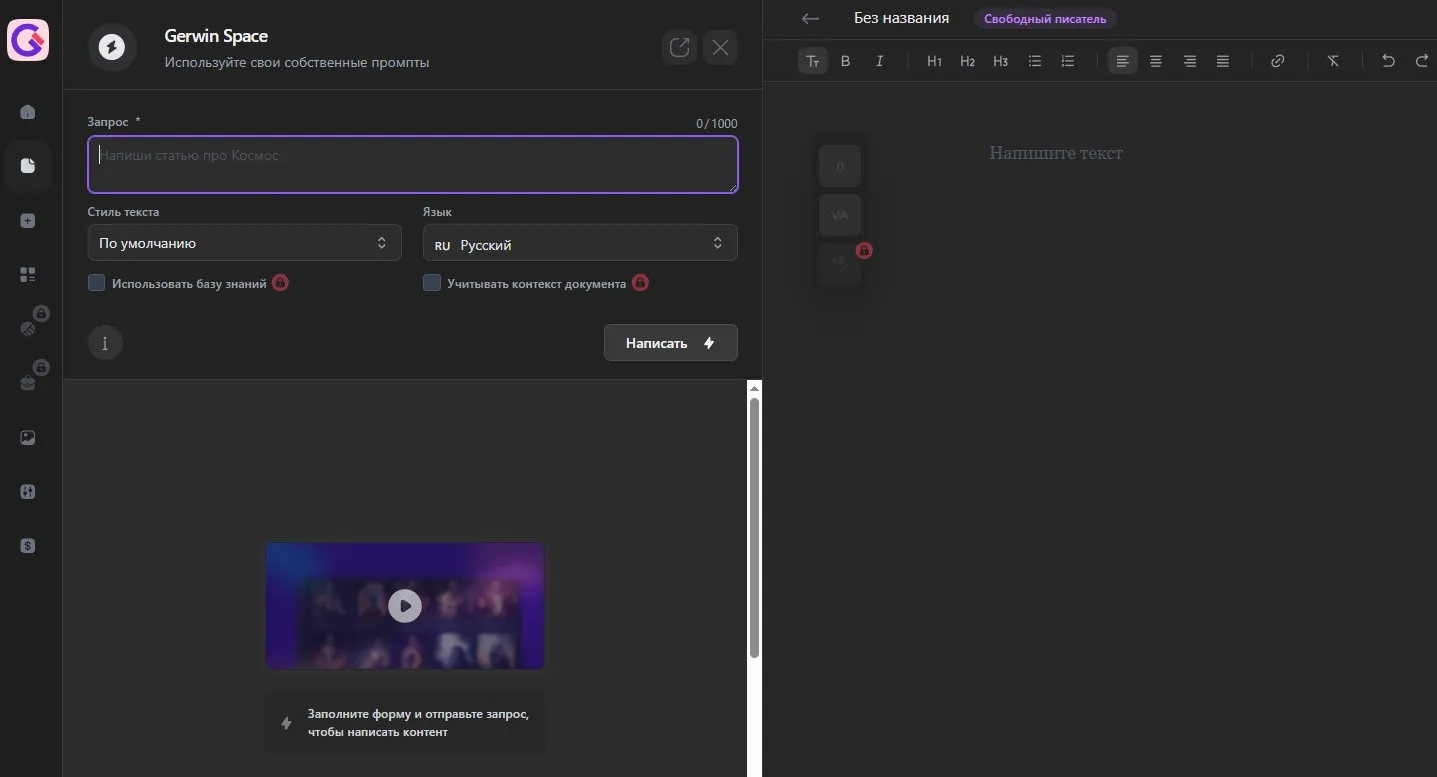The image size is (1437, 777).
Task: Redo the last action
Action: (1422, 61)
